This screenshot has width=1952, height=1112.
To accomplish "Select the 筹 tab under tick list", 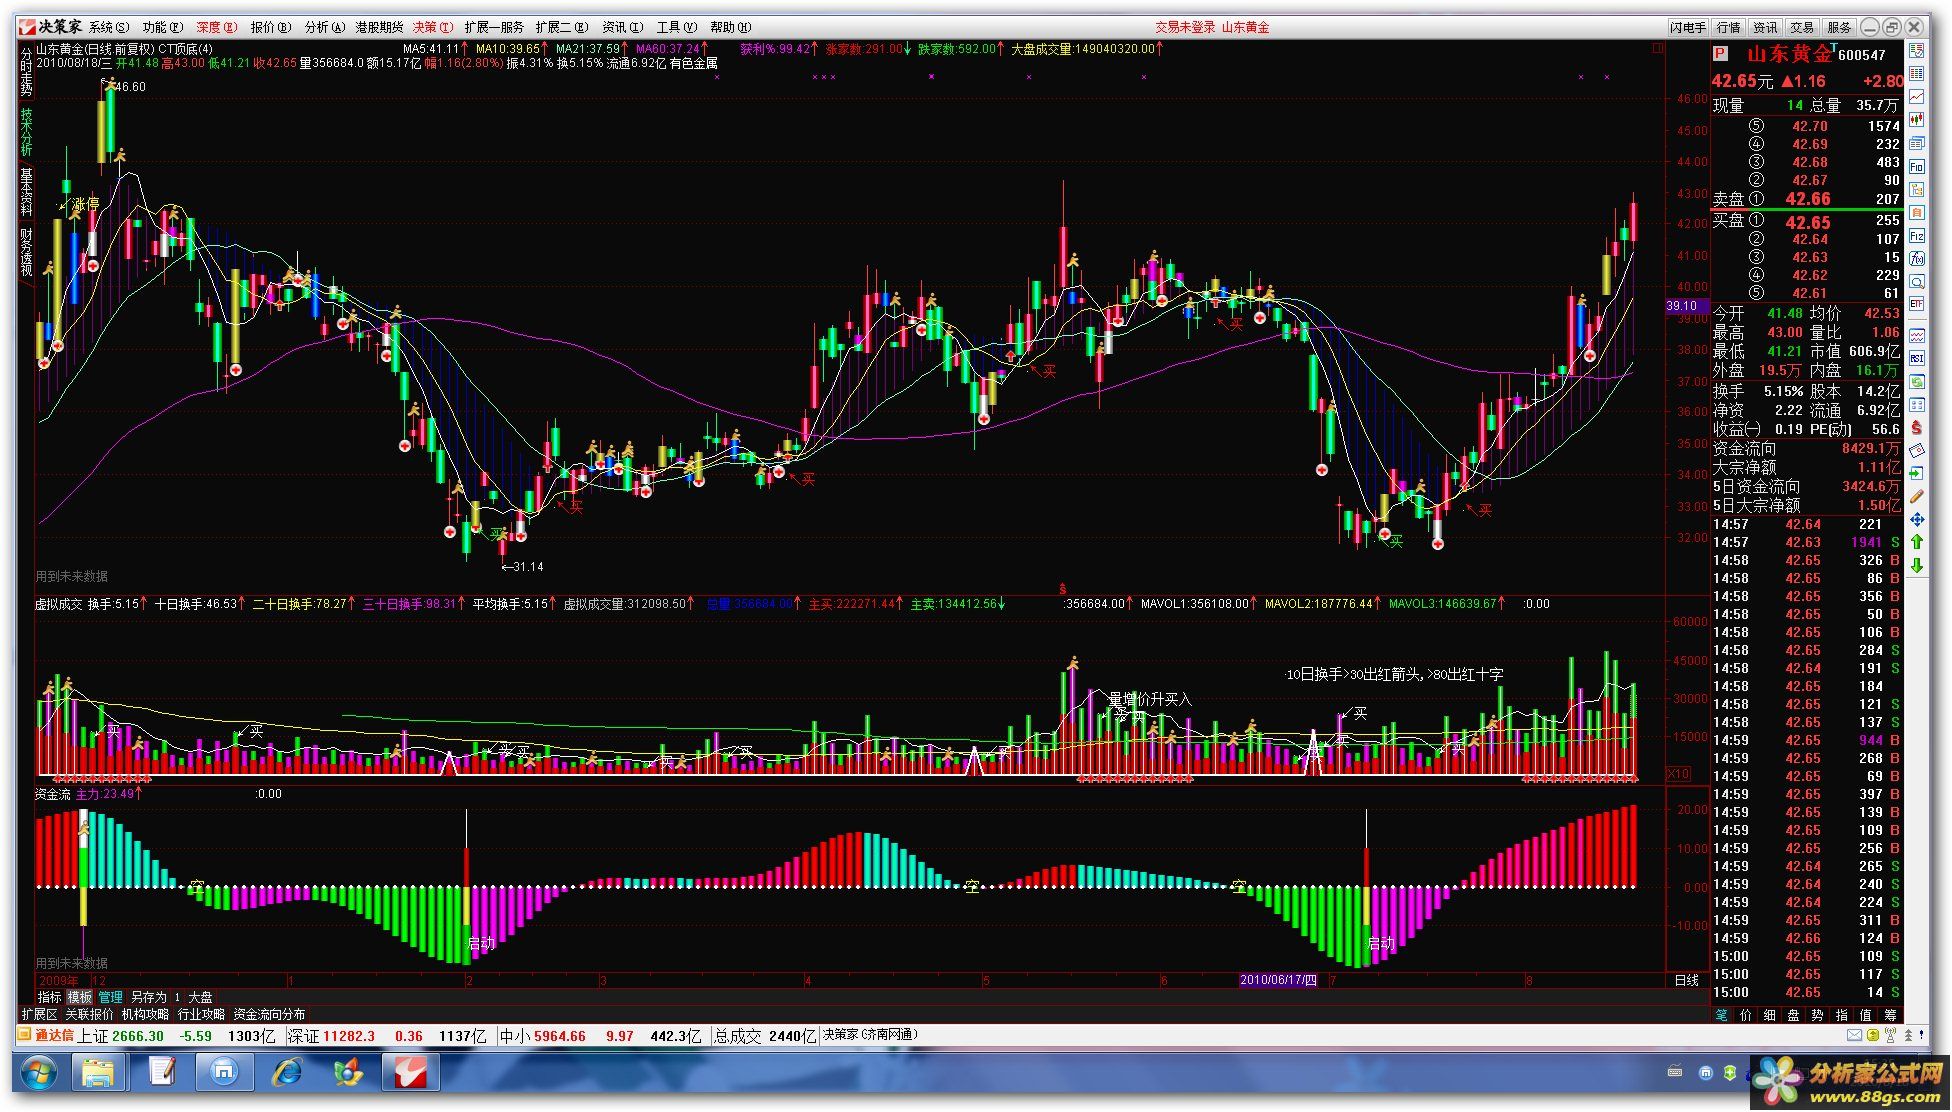I will click(x=1889, y=1015).
